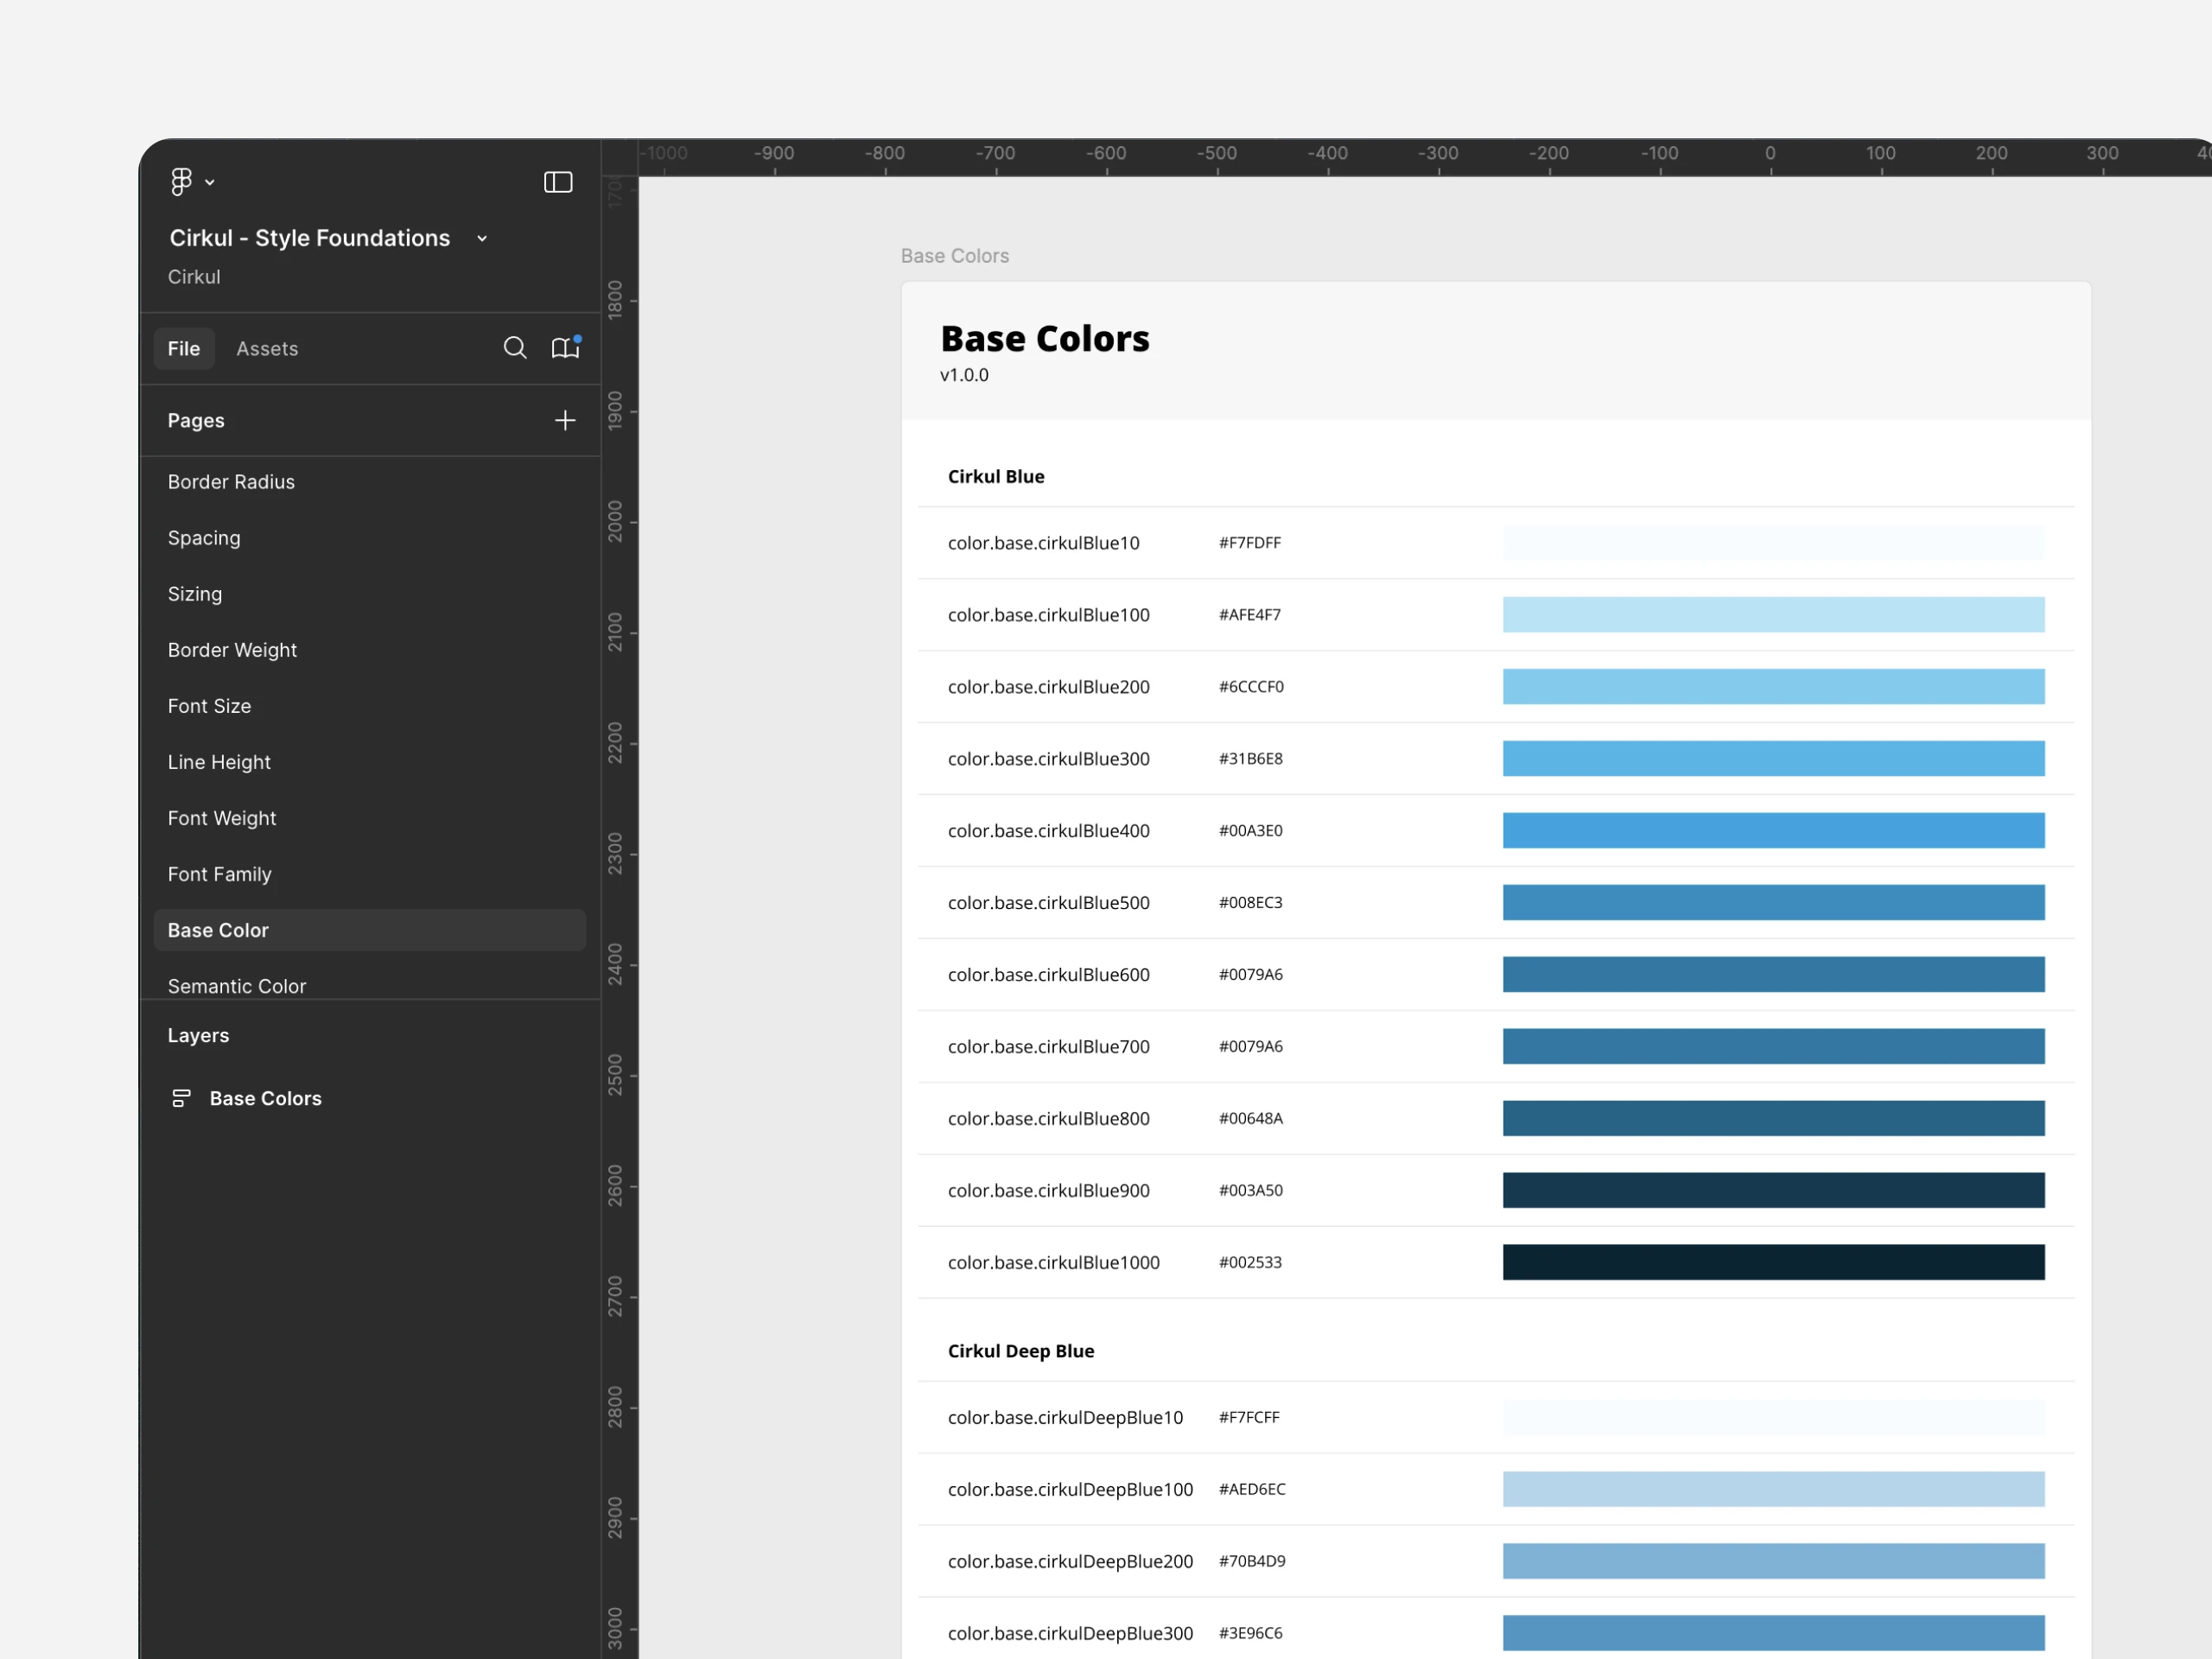Switch to the File tab
The width and height of the screenshot is (2212, 1659).
click(x=184, y=349)
